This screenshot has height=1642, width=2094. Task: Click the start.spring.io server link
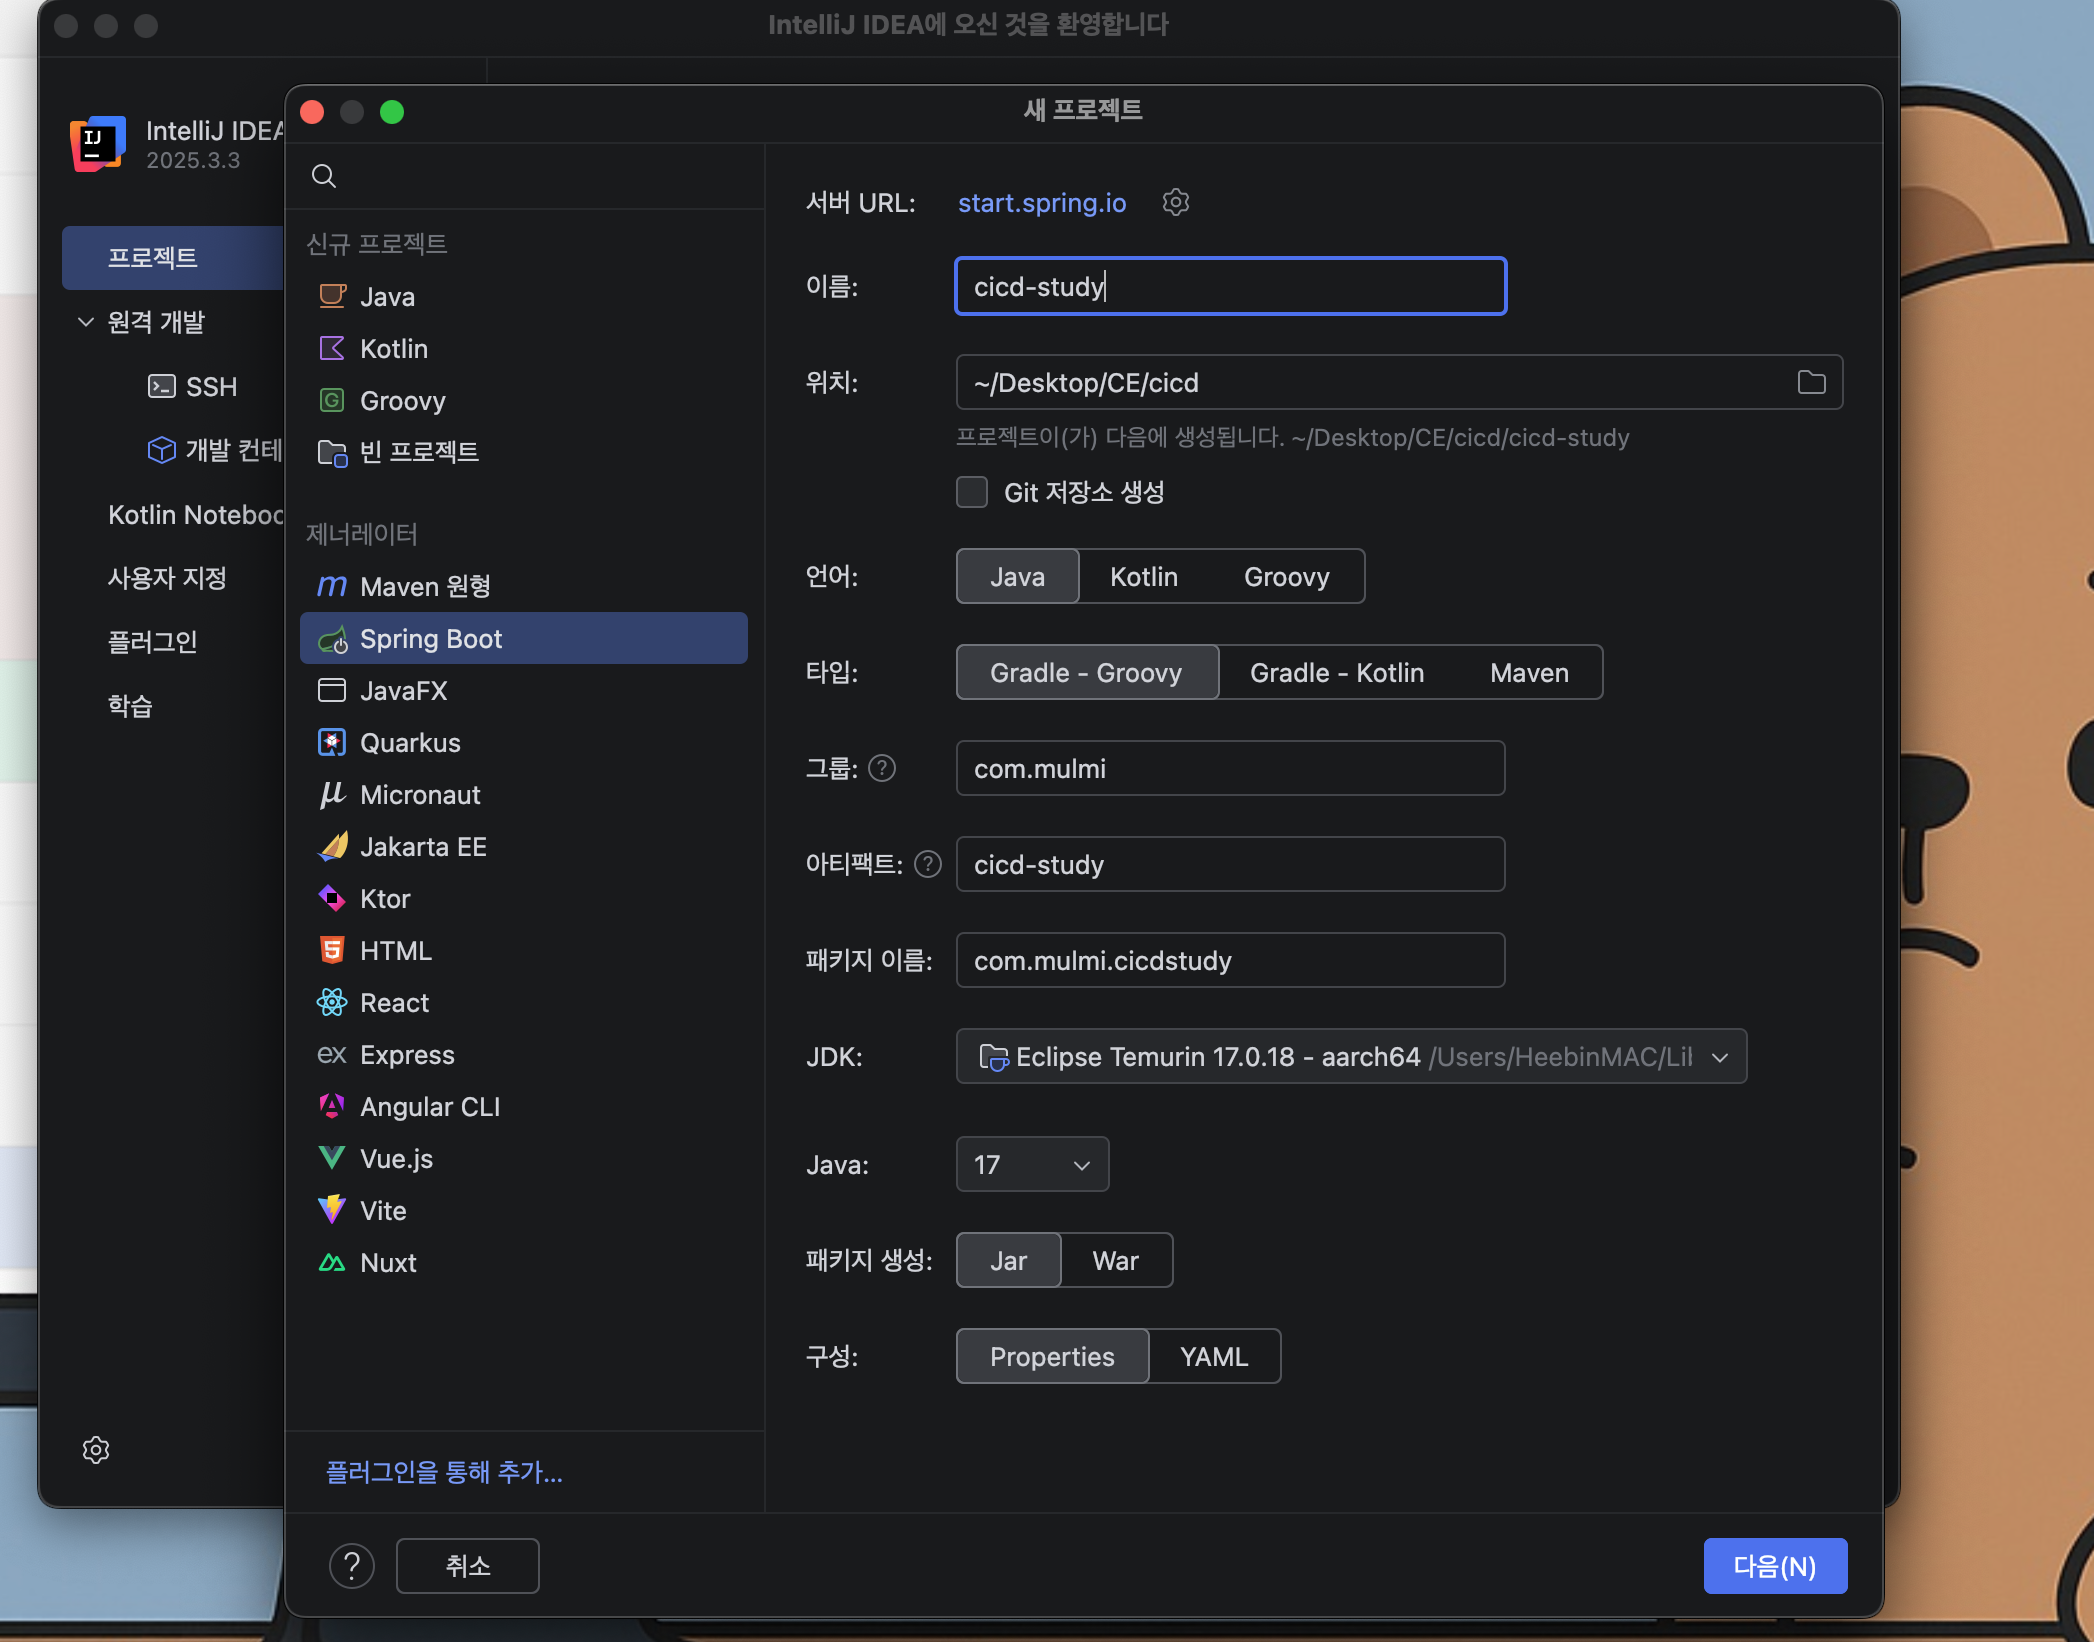click(x=1042, y=202)
